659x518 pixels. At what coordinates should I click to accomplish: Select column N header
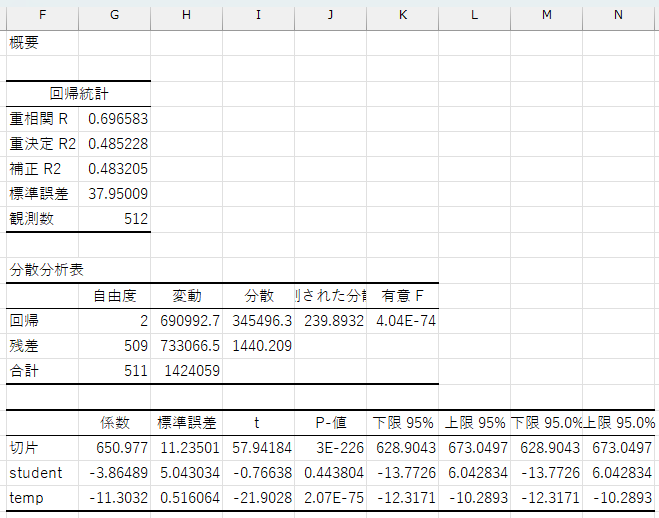[620, 16]
